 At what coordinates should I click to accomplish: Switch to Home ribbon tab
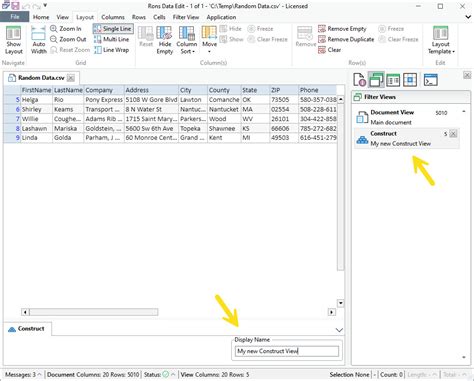coord(41,17)
